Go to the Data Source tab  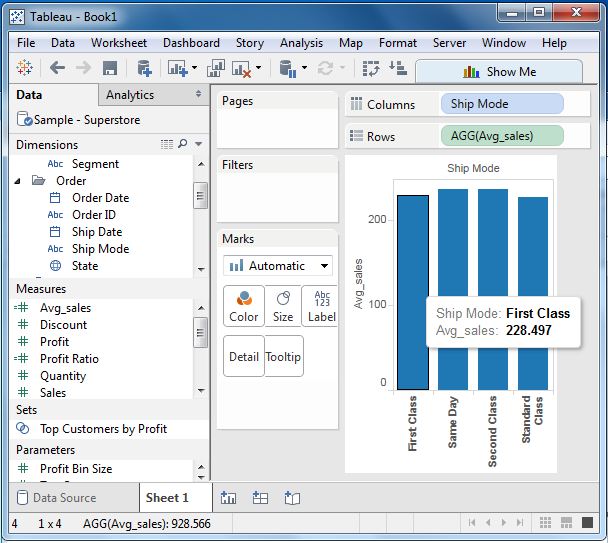[64, 497]
